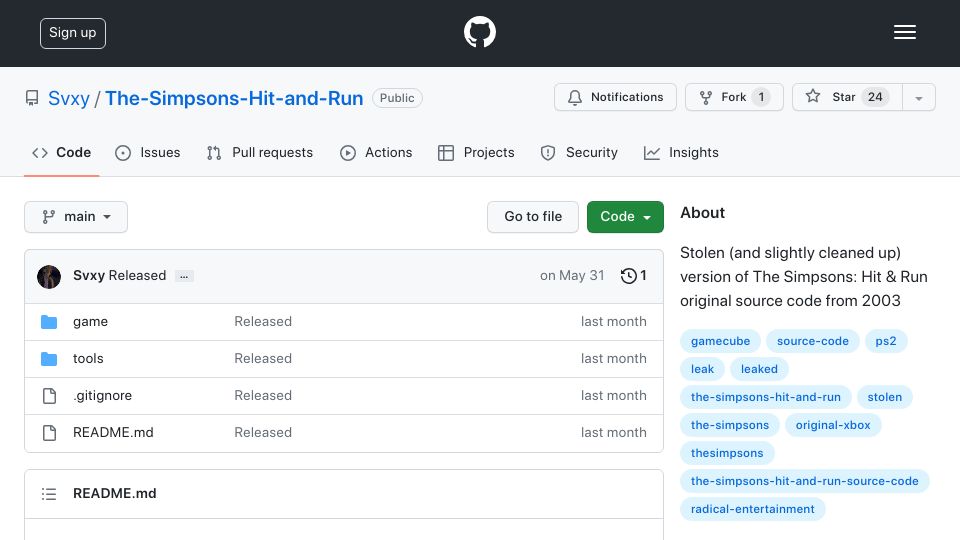This screenshot has width=960, height=540.
Task: Click Released message in tools row
Action: point(263,358)
